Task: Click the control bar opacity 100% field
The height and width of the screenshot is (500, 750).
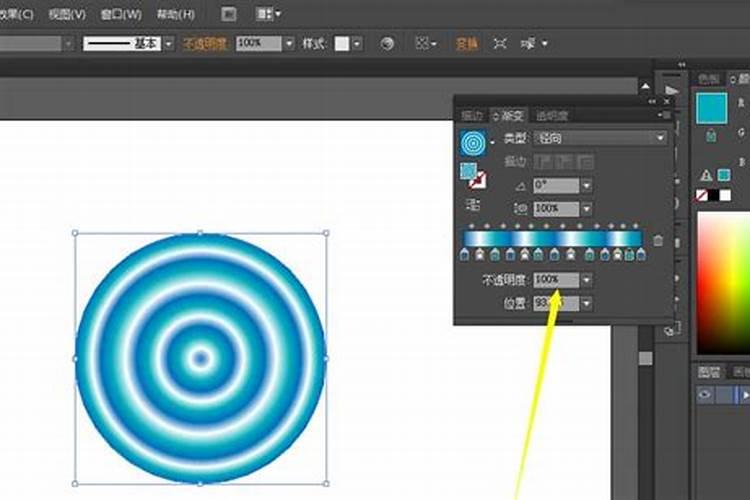Action: point(258,44)
